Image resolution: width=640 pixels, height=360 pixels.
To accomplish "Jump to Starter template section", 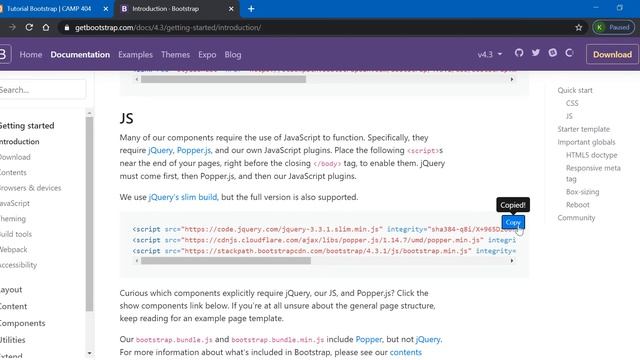I will pos(584,129).
